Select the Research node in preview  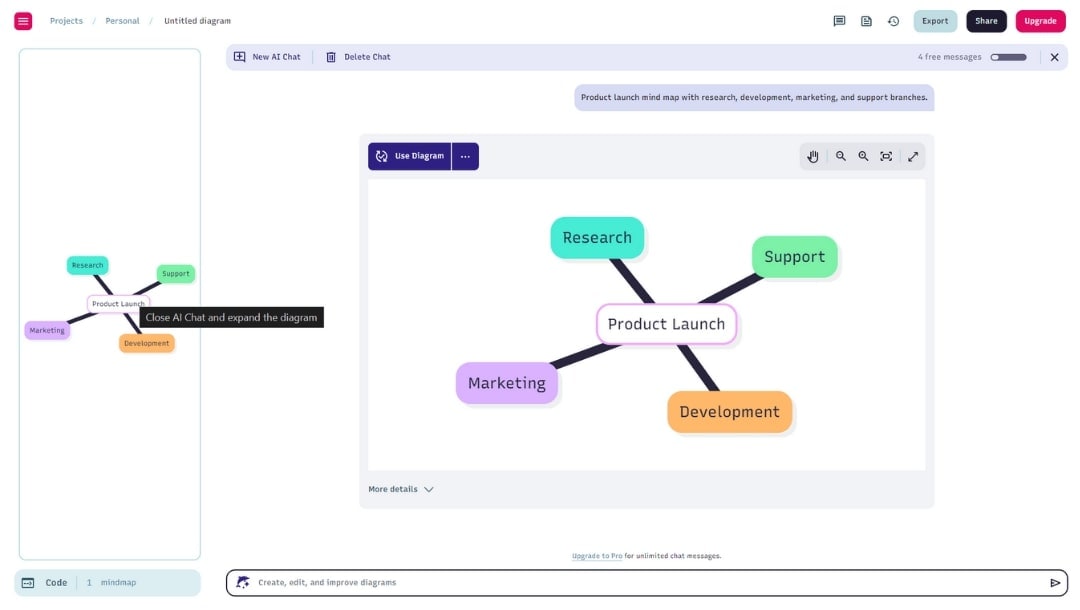tap(597, 238)
